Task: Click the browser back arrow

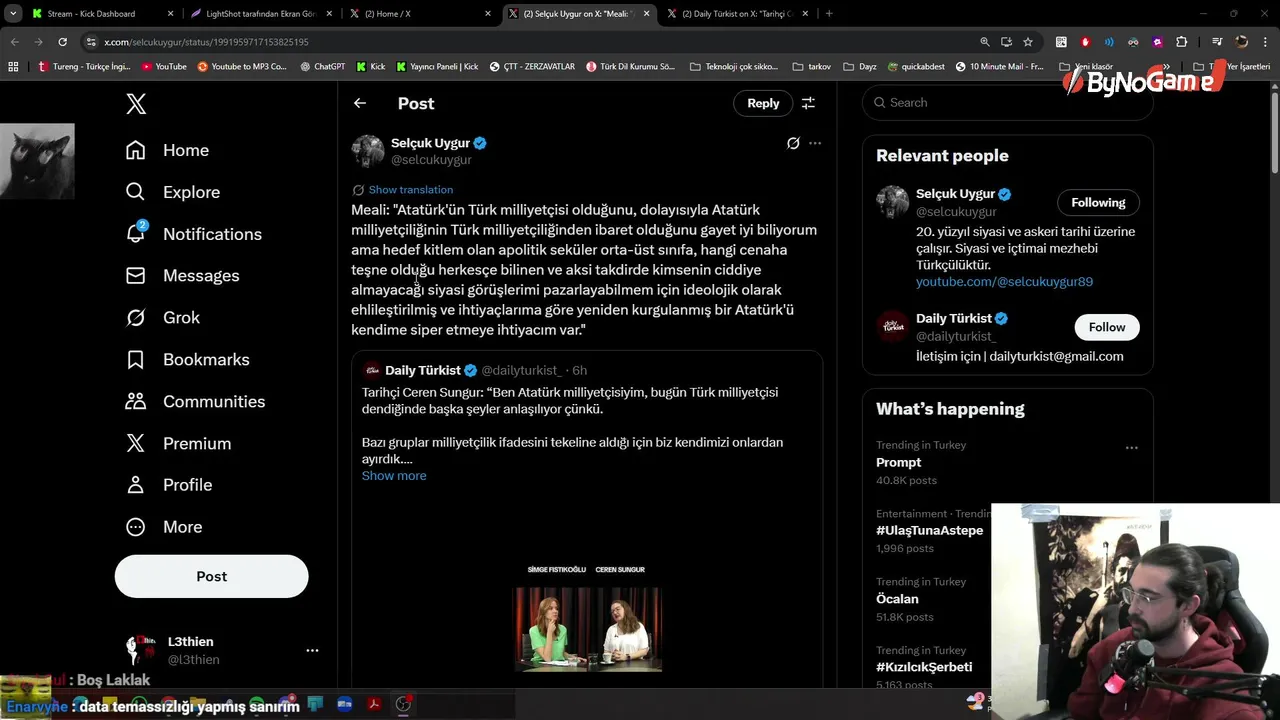Action: [14, 42]
